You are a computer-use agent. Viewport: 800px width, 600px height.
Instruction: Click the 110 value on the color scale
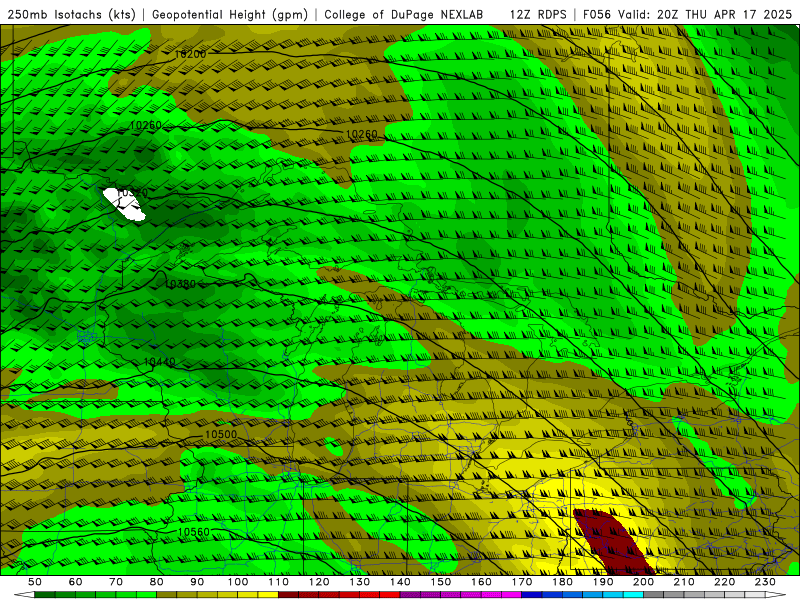click(x=279, y=582)
